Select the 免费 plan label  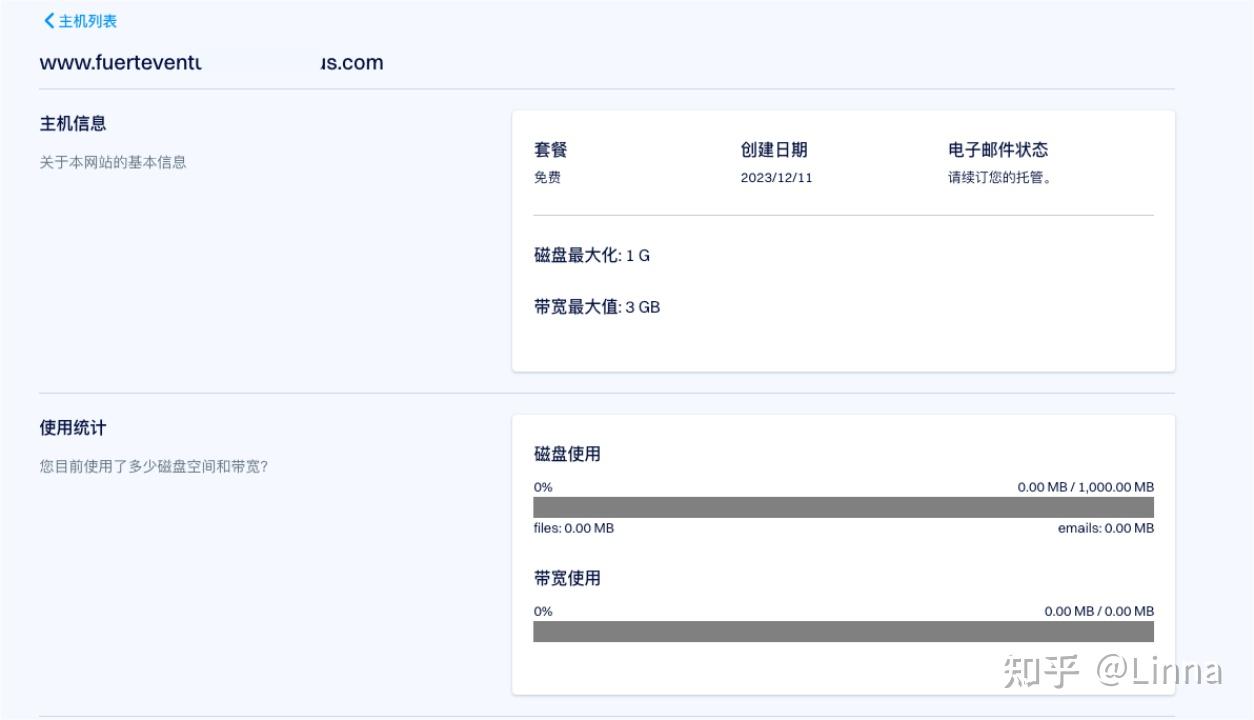[x=547, y=177]
